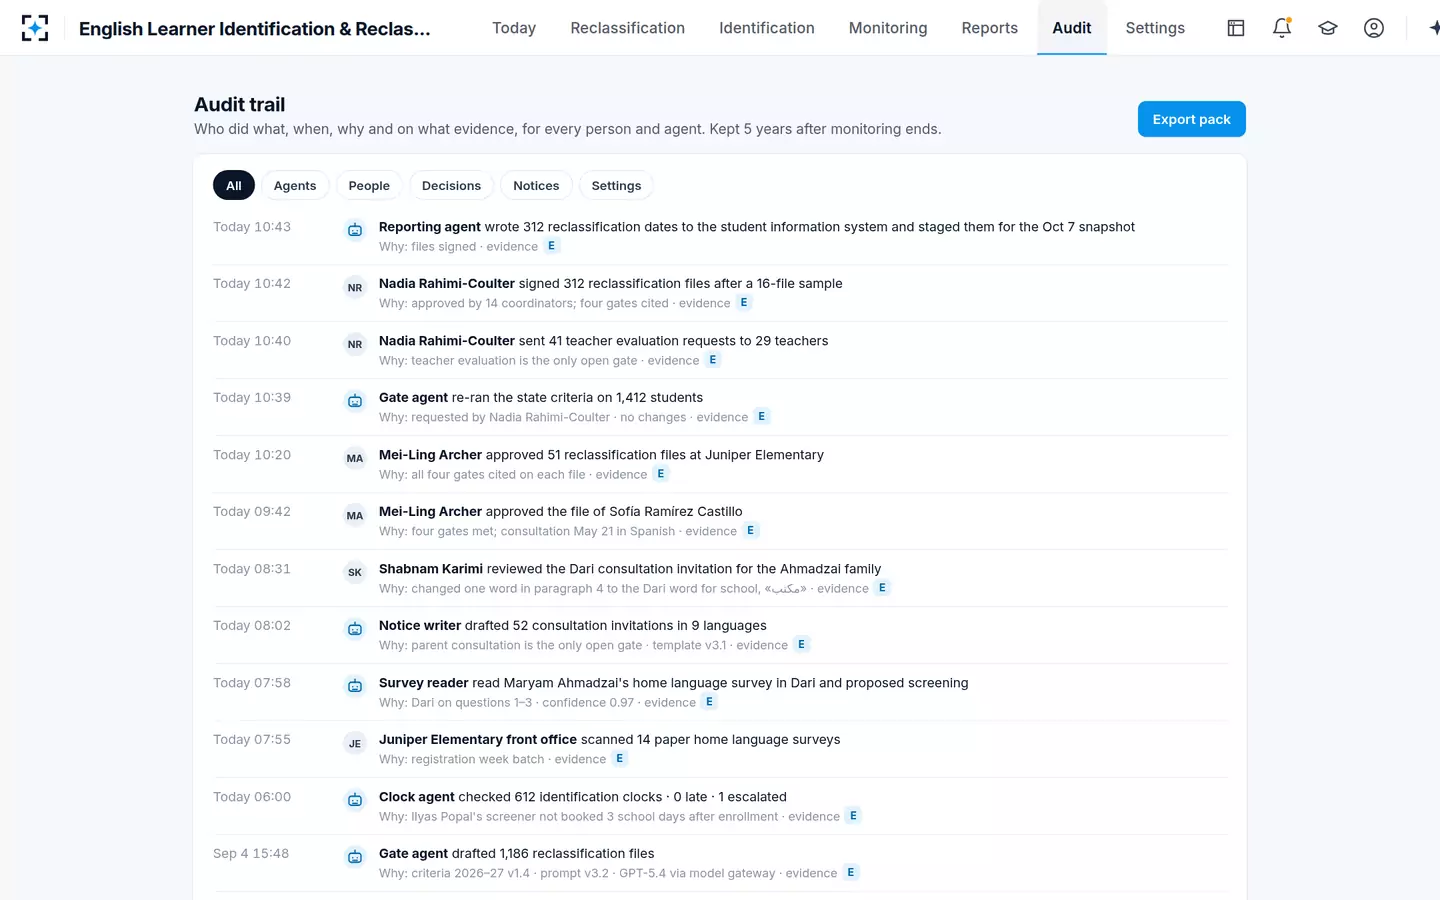Click the NR avatar on the 10:42 entry
The width and height of the screenshot is (1440, 900).
(x=355, y=288)
